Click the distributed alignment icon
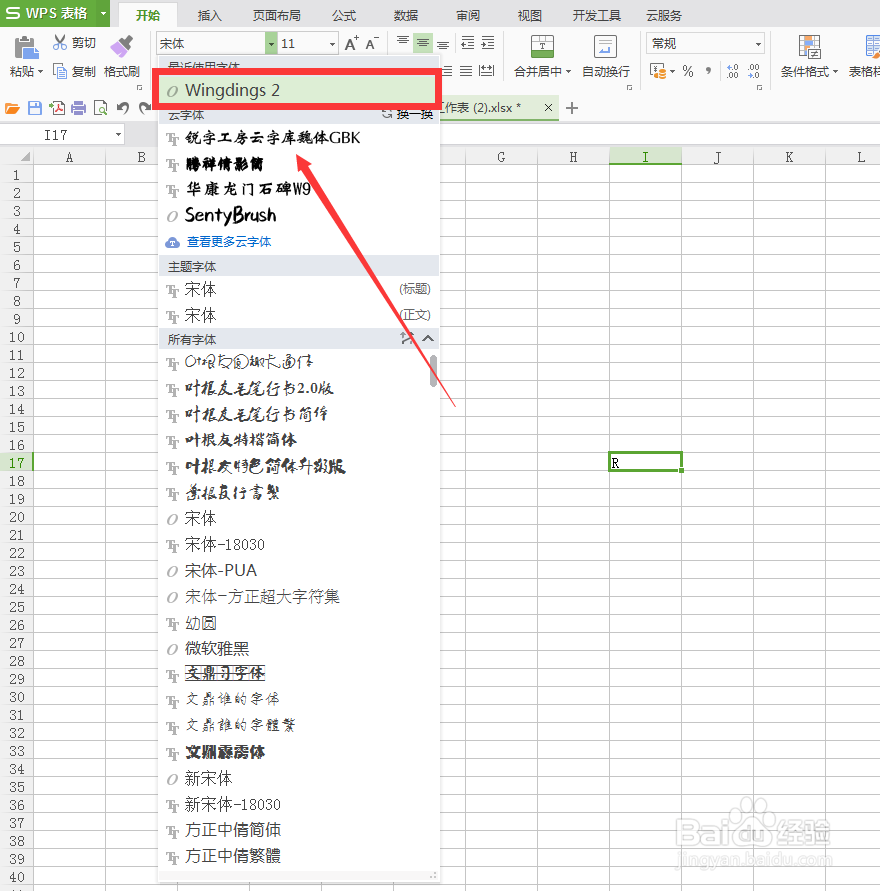This screenshot has width=880, height=891. coord(486,71)
